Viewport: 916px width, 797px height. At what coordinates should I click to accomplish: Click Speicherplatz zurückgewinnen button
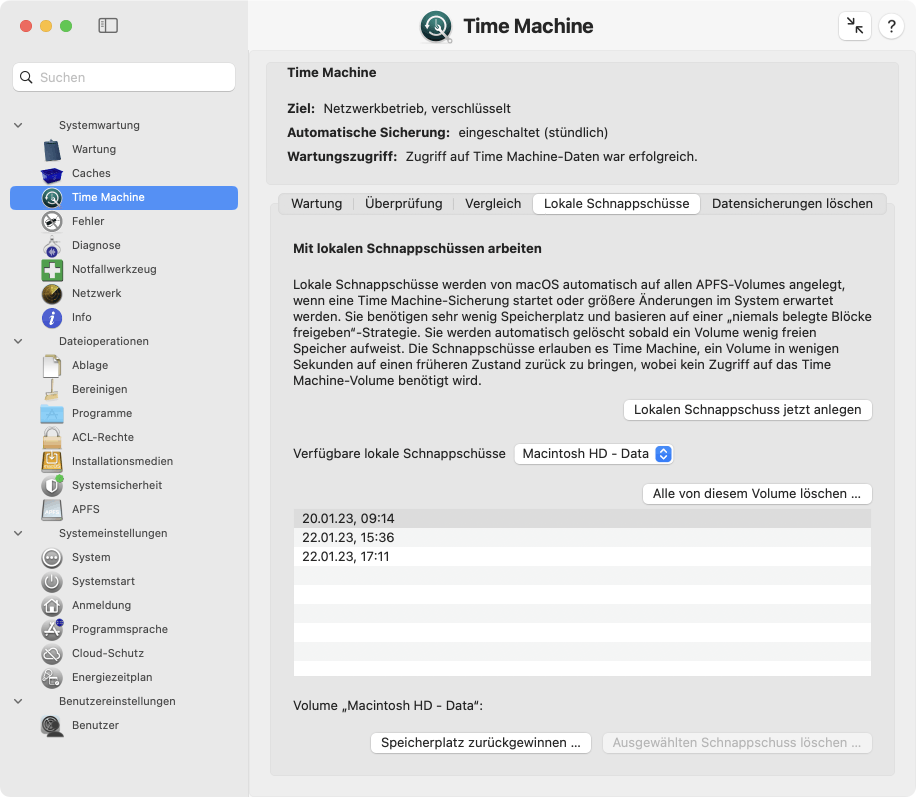point(481,743)
